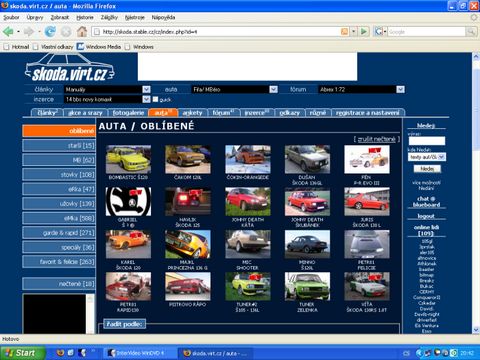This screenshot has width=480, height=360.
Task: Click the RSS feed icon in address bar
Action: 344,32
